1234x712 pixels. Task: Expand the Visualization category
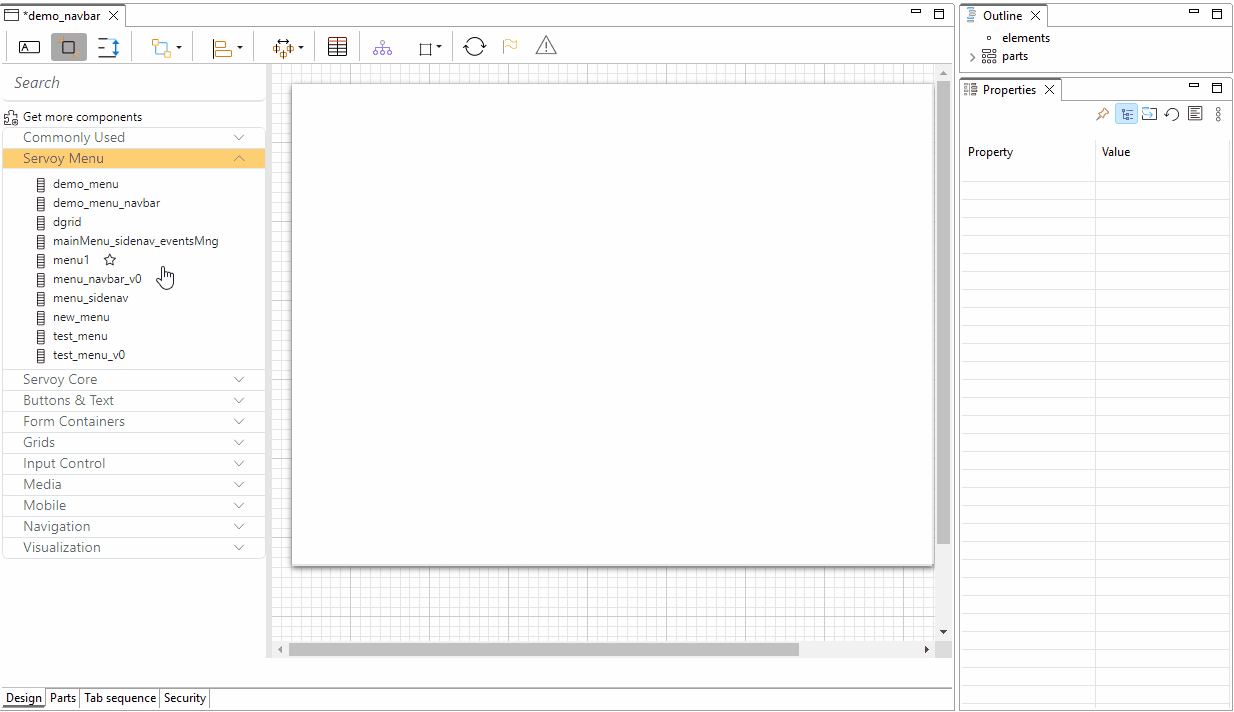click(x=134, y=547)
